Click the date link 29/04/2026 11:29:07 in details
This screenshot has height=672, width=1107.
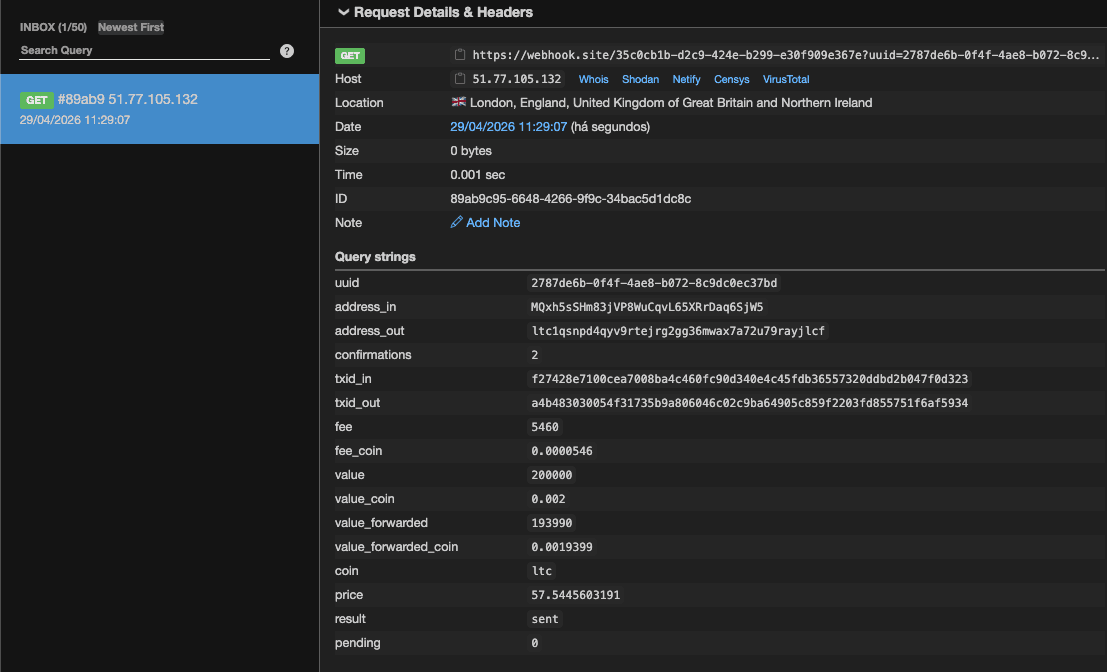(508, 126)
